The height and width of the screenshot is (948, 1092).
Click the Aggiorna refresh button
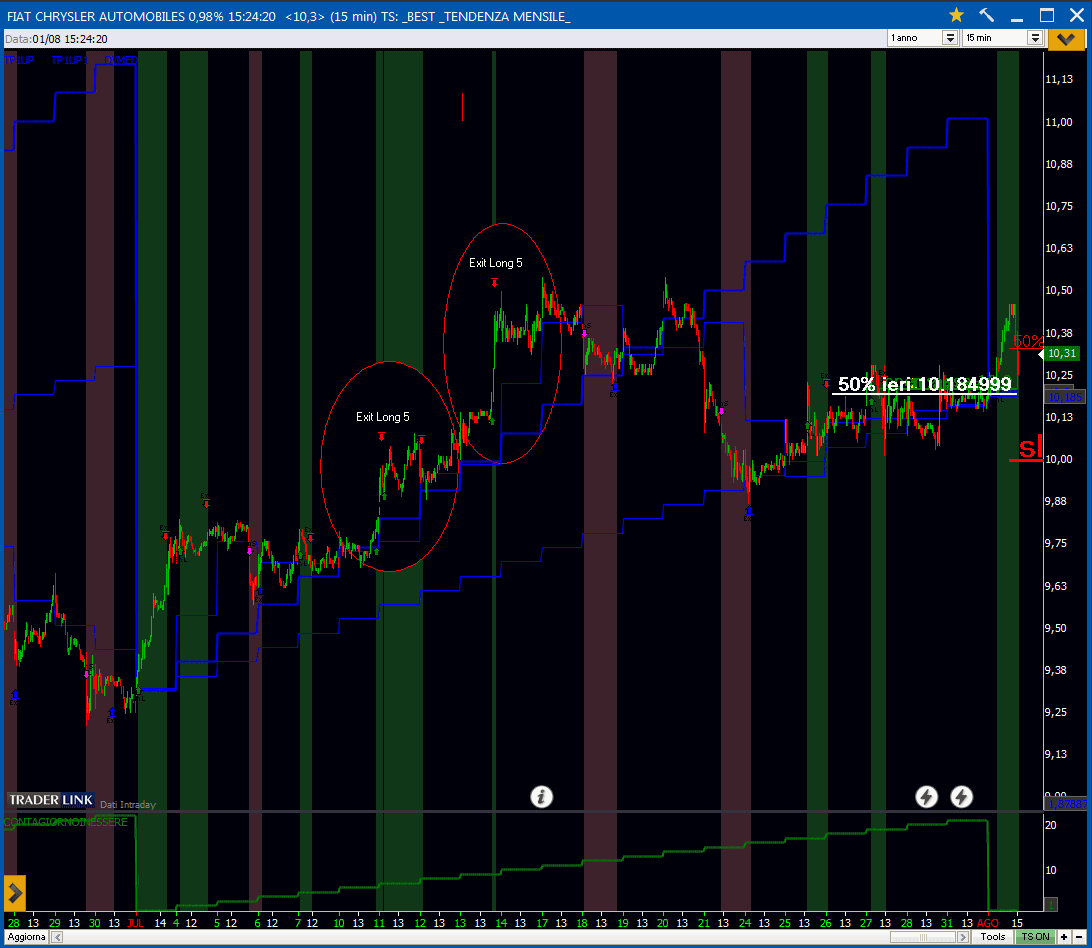click(26, 937)
